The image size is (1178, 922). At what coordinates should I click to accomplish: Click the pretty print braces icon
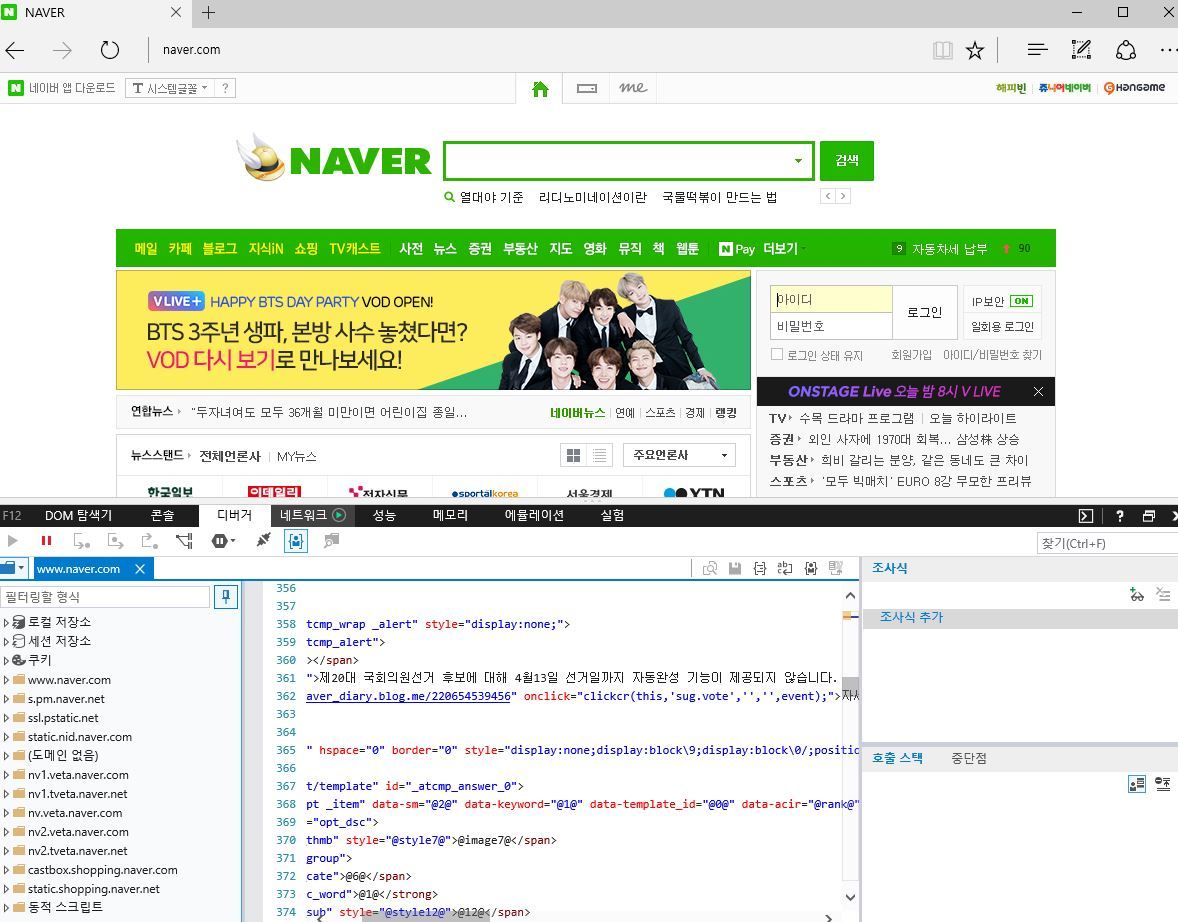coord(760,569)
